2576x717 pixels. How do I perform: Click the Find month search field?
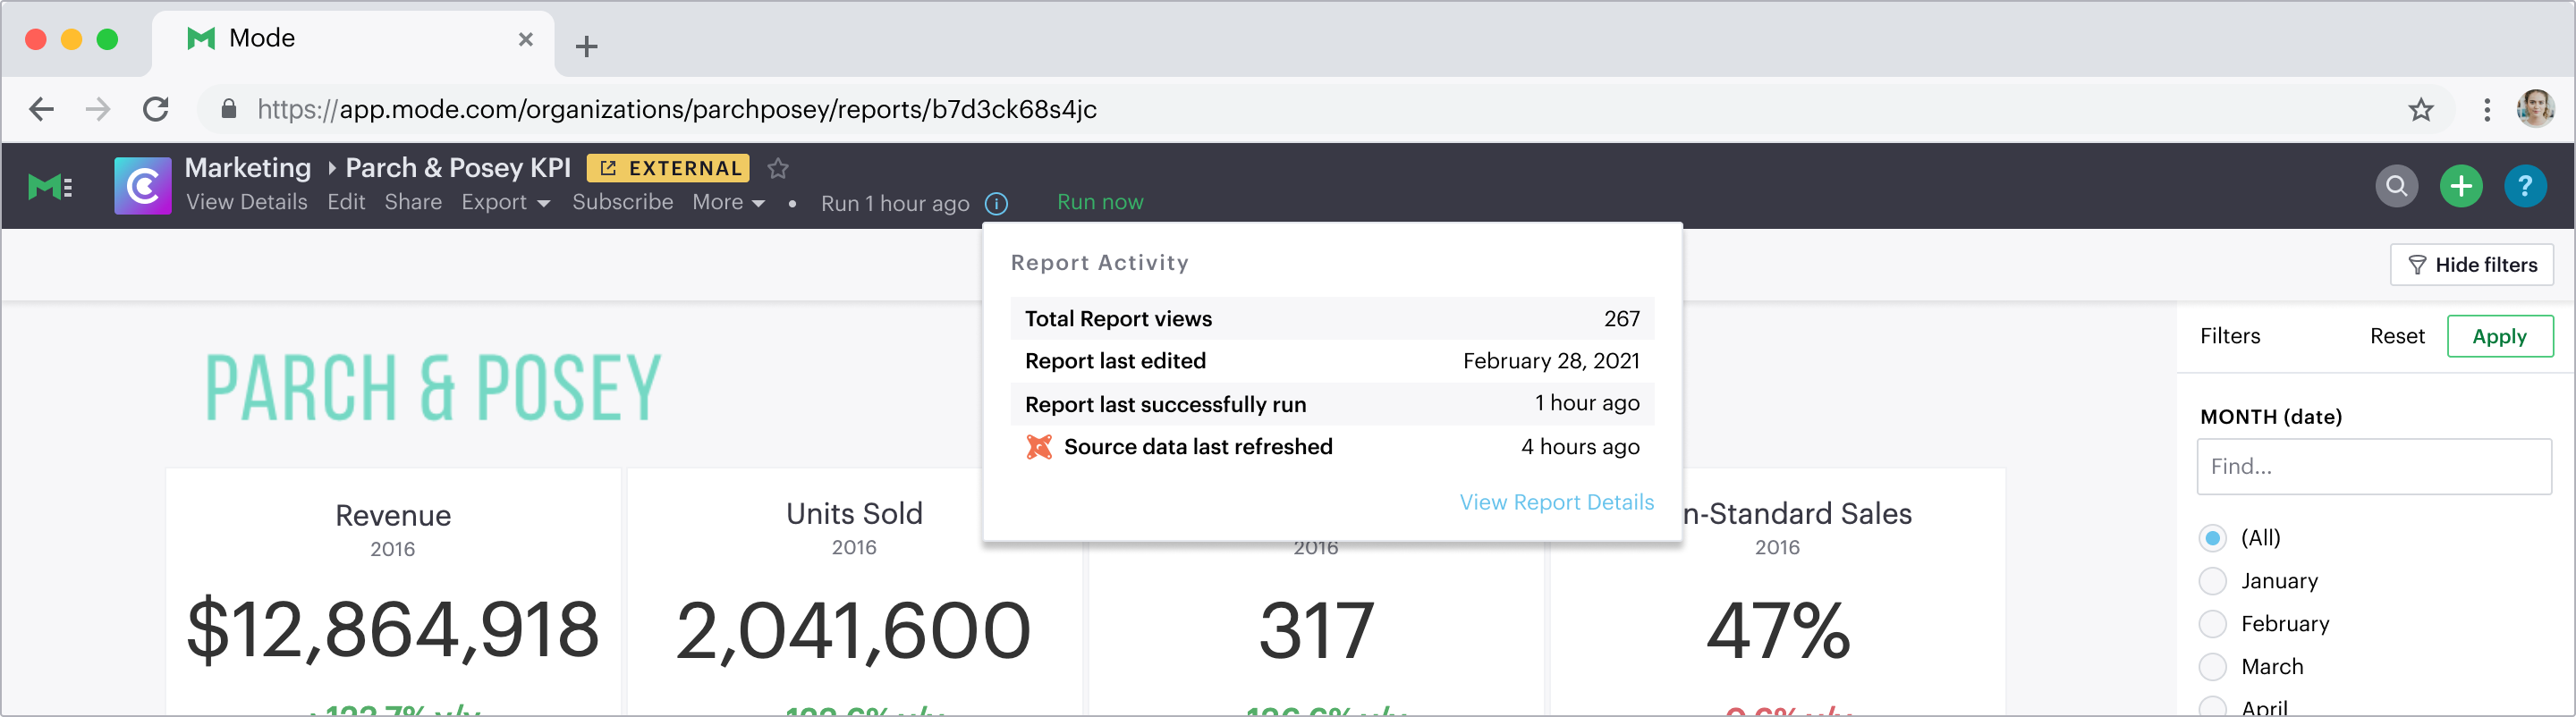coord(2373,466)
